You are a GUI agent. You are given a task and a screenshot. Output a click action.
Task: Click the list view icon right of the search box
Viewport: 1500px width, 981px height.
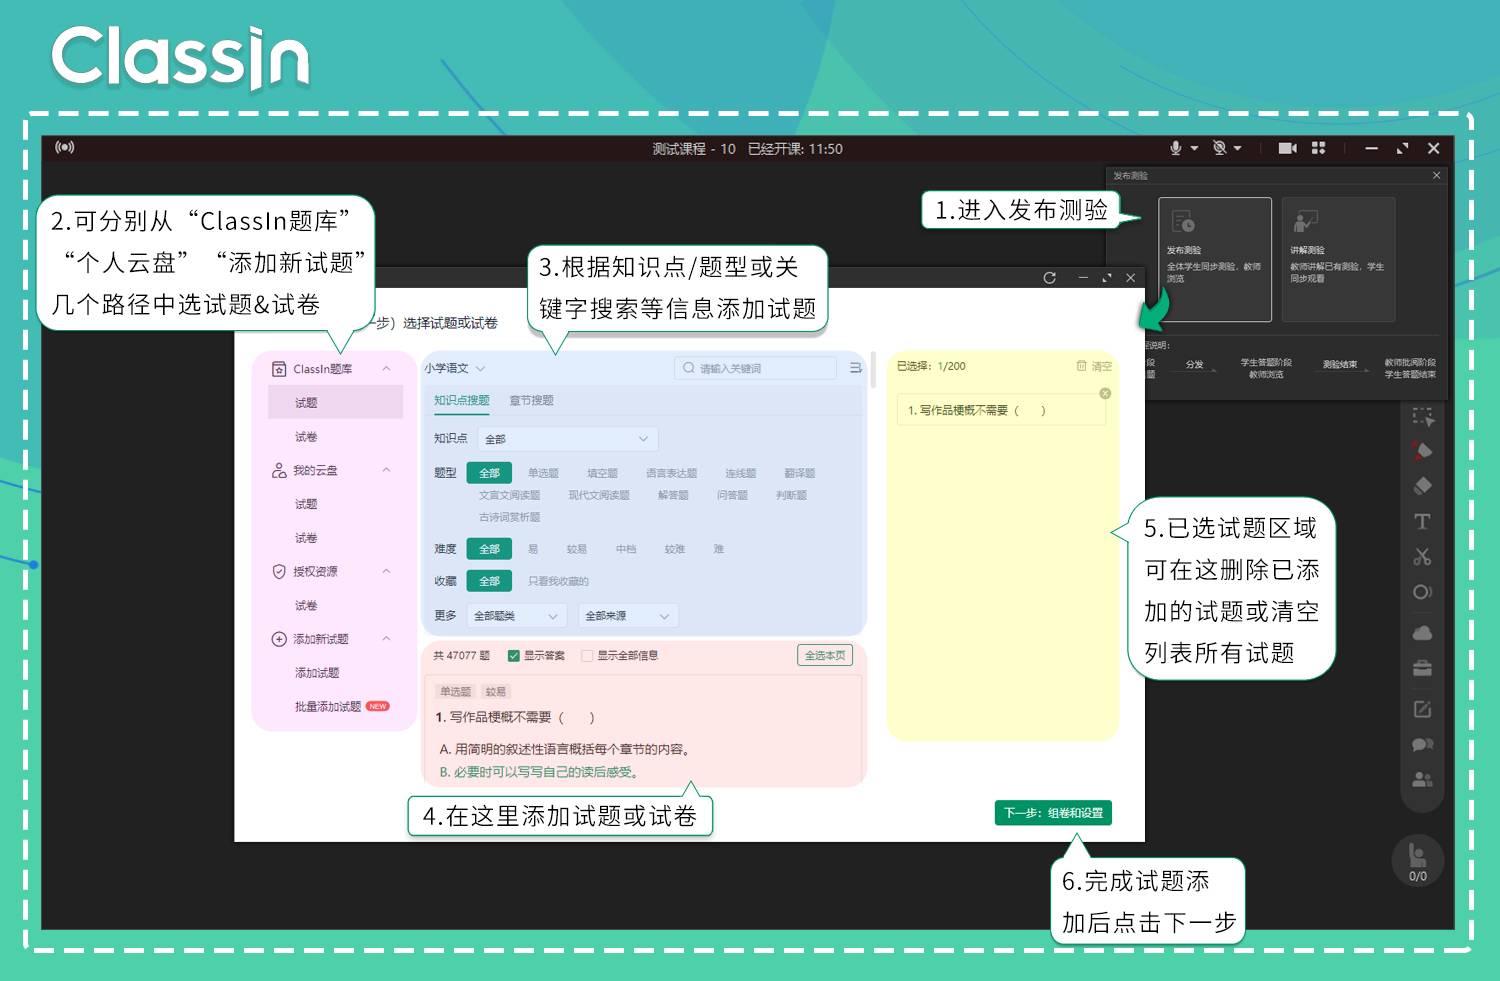click(856, 368)
